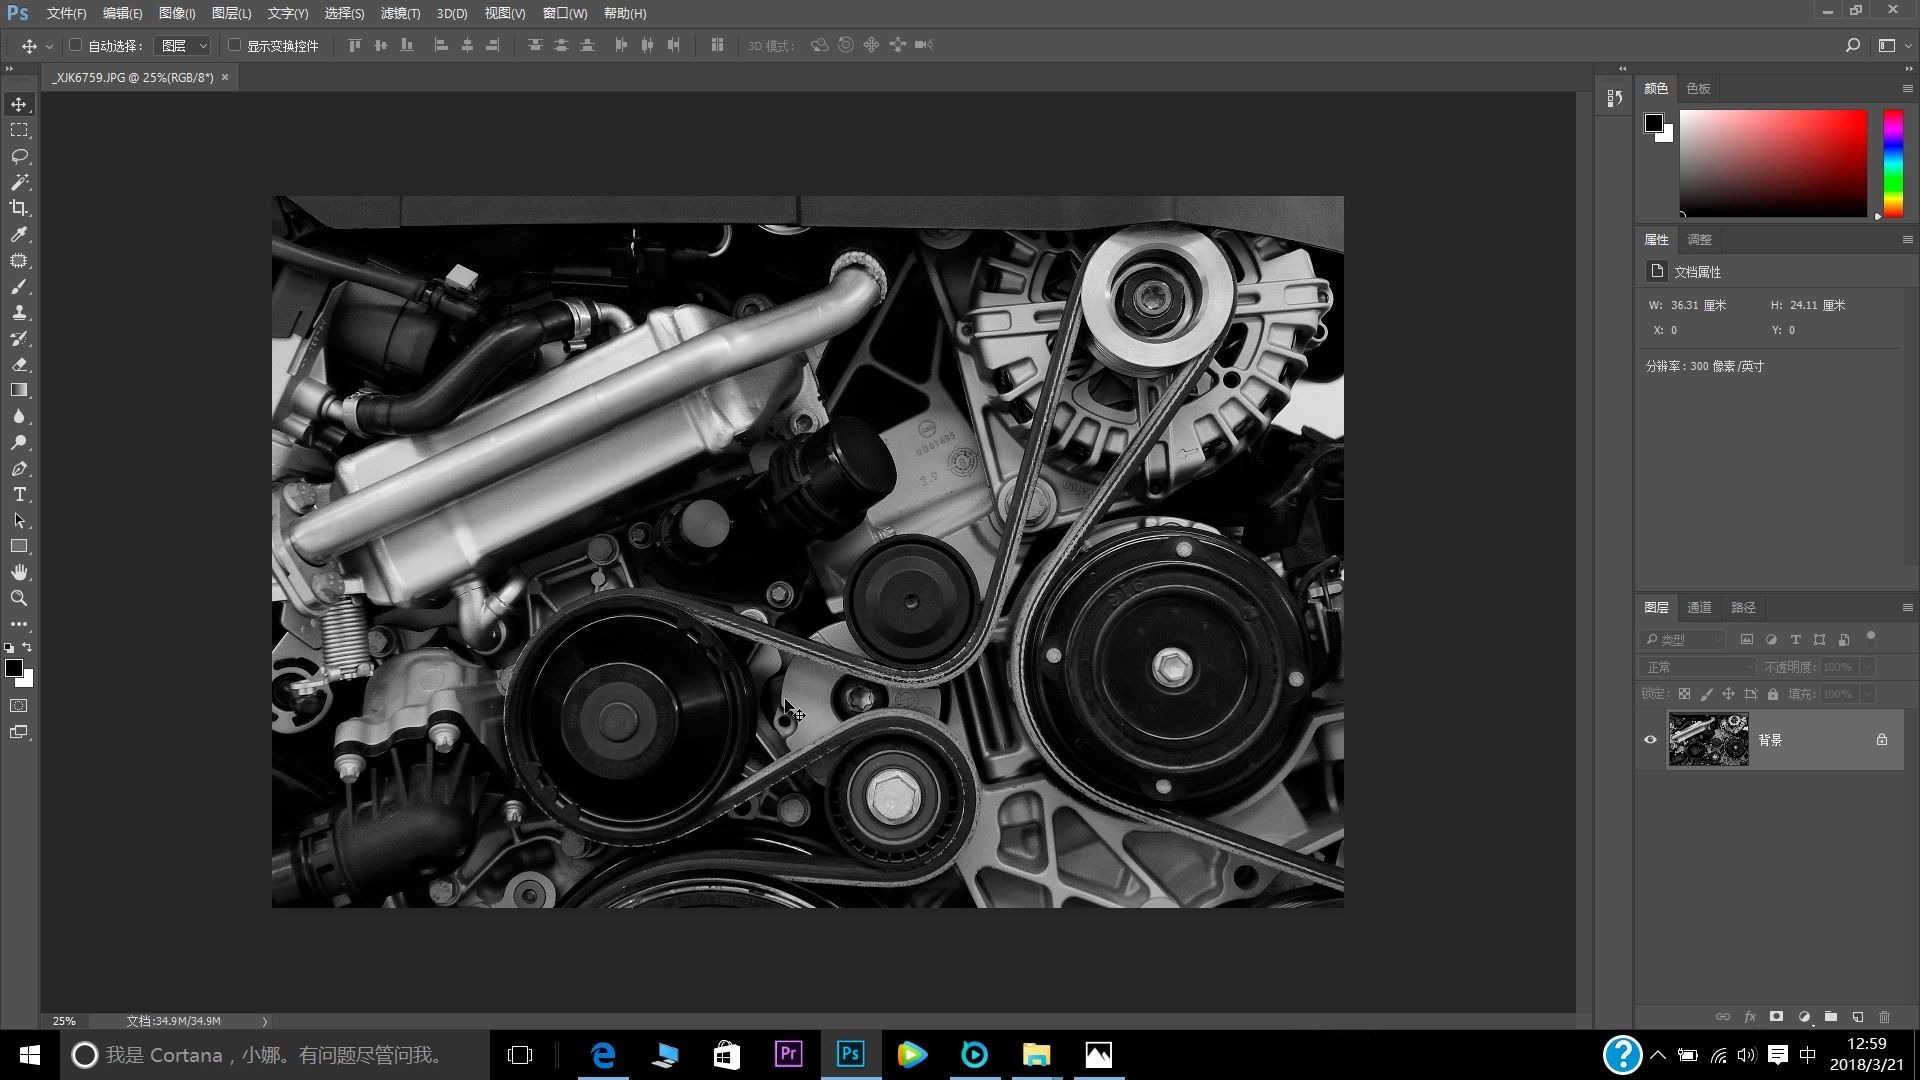Select the Crop tool
The image size is (1920, 1080).
(x=19, y=208)
